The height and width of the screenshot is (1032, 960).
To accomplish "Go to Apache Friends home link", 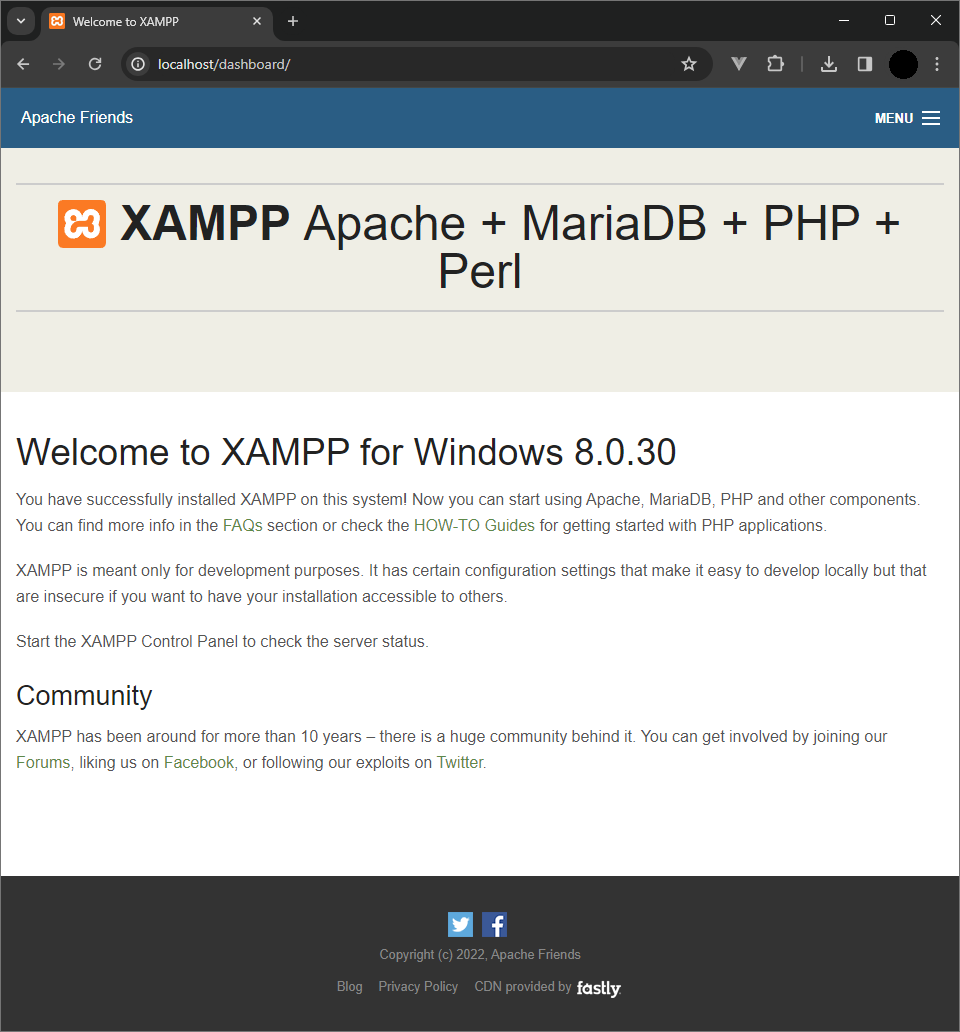I will [77, 117].
